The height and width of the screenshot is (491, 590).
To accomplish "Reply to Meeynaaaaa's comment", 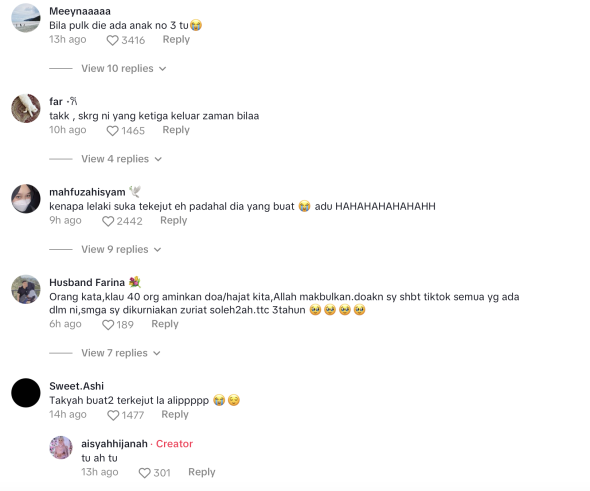I will [x=176, y=40].
